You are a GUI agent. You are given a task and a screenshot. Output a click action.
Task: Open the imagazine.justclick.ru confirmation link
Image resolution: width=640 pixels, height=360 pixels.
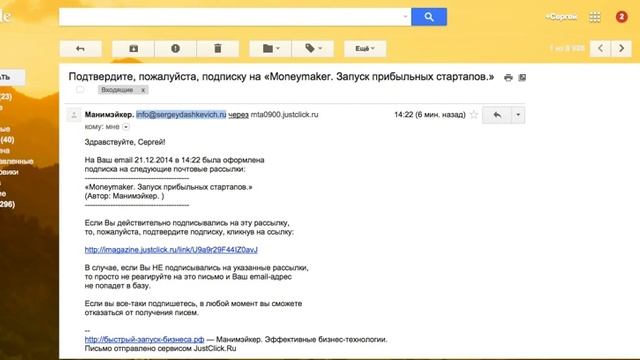(x=171, y=249)
